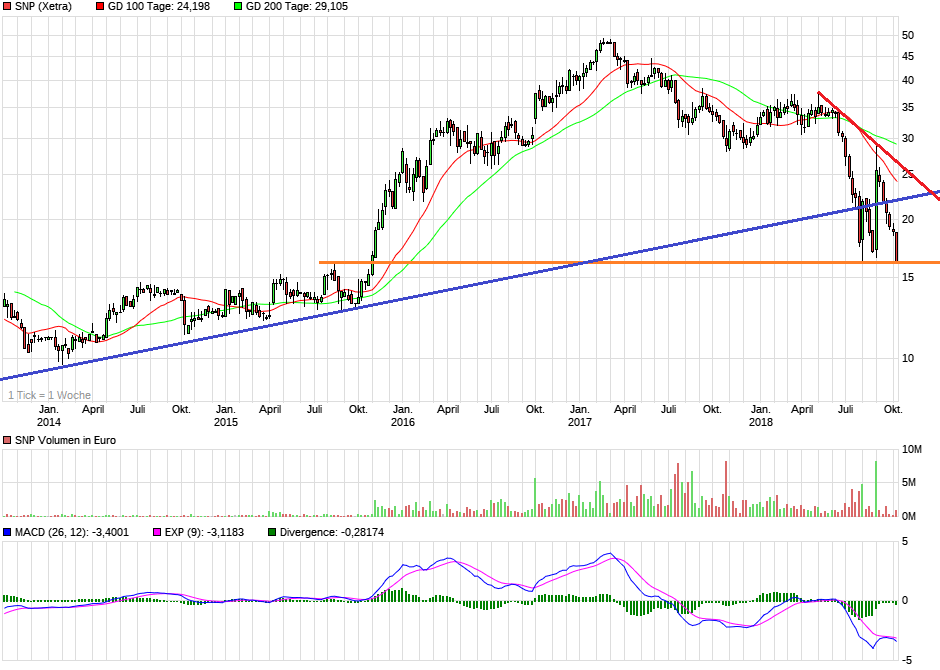This screenshot has height=670, width=940.
Task: Click the 50 price level on the axis
Action: pyautogui.click(x=908, y=35)
